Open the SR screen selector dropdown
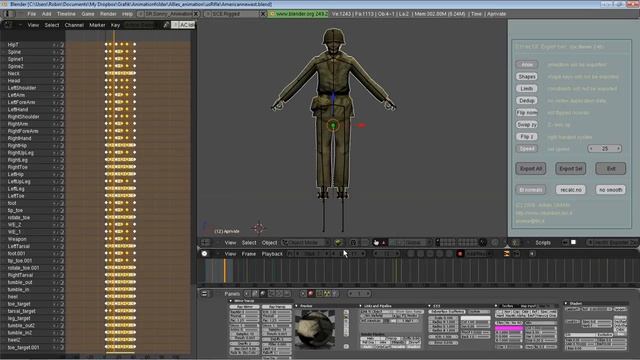This screenshot has height=360, width=640. pyautogui.click(x=141, y=14)
